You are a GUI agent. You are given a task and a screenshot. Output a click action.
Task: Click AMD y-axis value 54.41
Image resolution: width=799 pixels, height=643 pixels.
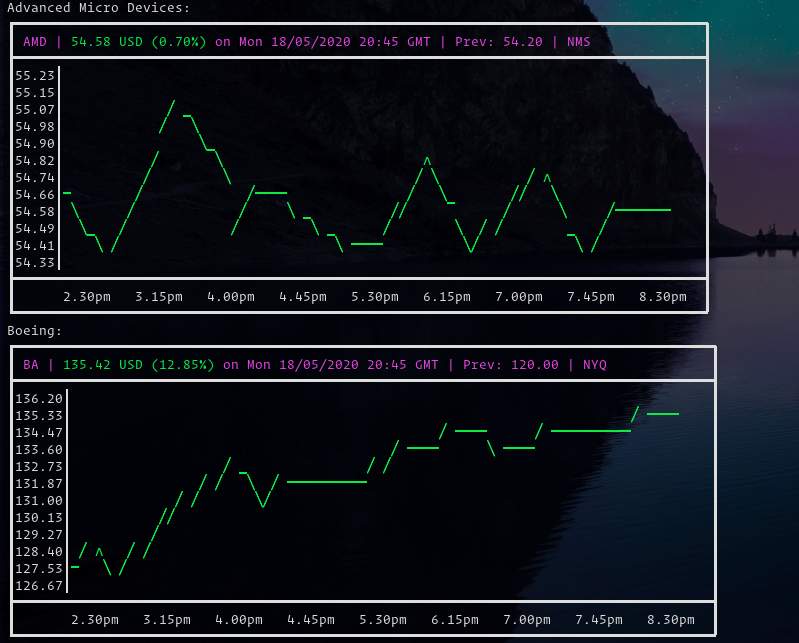(x=35, y=246)
